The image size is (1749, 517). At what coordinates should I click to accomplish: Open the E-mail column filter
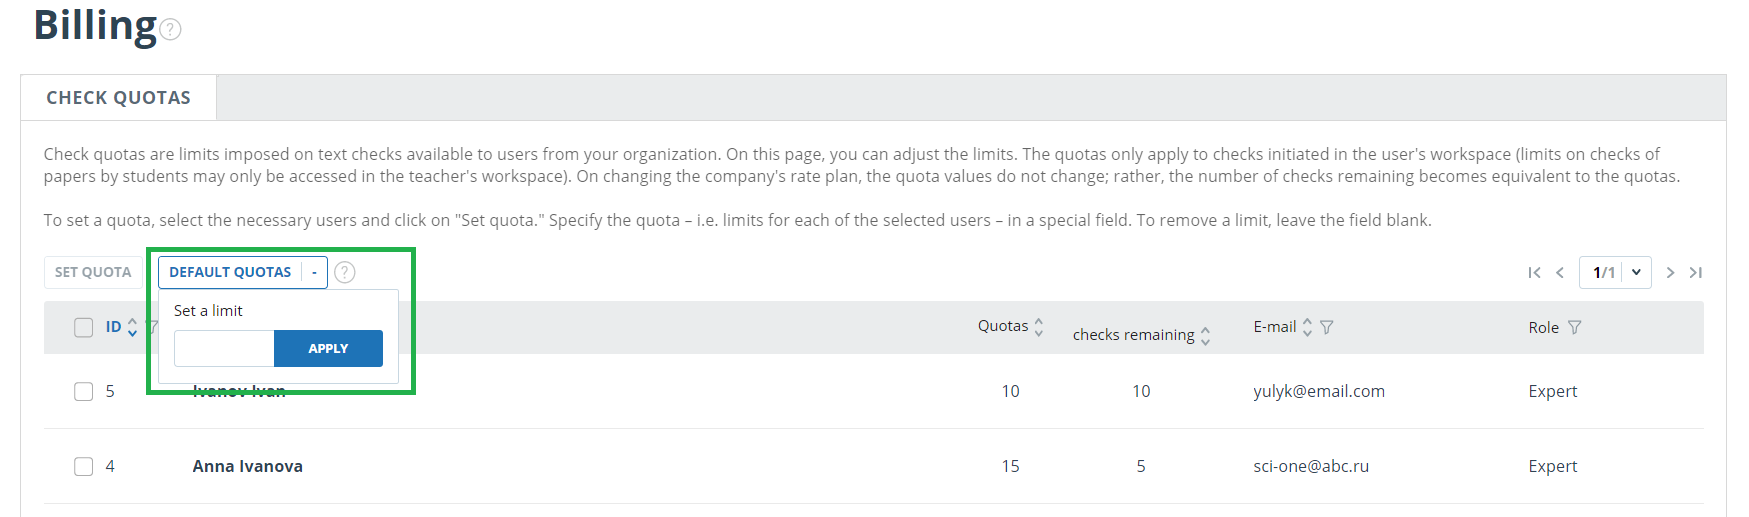1327,327
